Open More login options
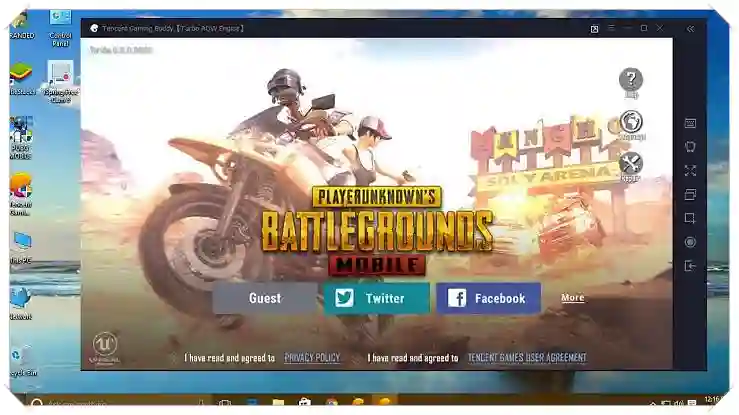739x415 pixels. point(573,298)
